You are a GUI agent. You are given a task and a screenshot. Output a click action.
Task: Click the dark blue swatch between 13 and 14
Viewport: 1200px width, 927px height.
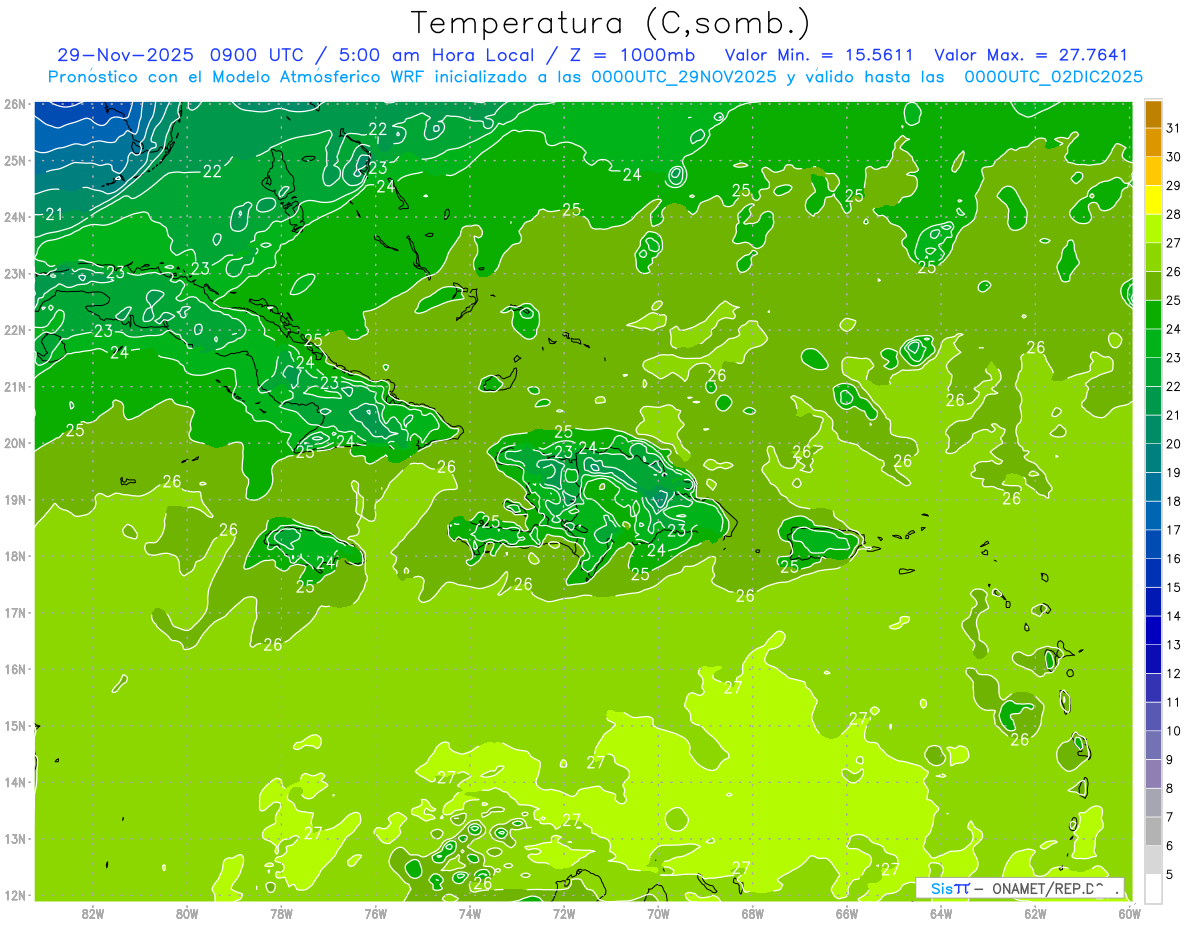click(1154, 630)
